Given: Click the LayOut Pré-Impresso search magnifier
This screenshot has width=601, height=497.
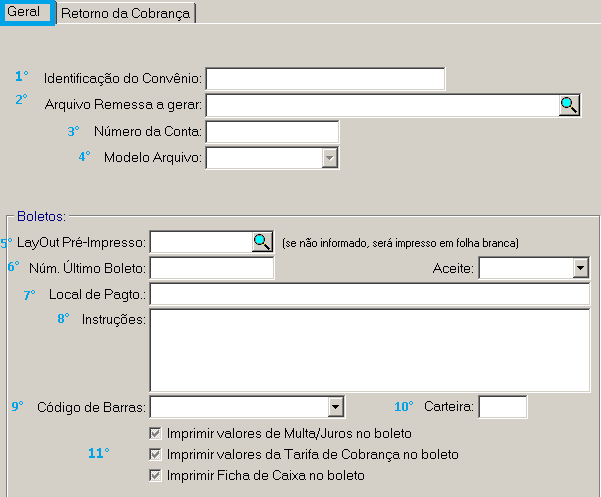Looking at the screenshot, I should point(262,241).
